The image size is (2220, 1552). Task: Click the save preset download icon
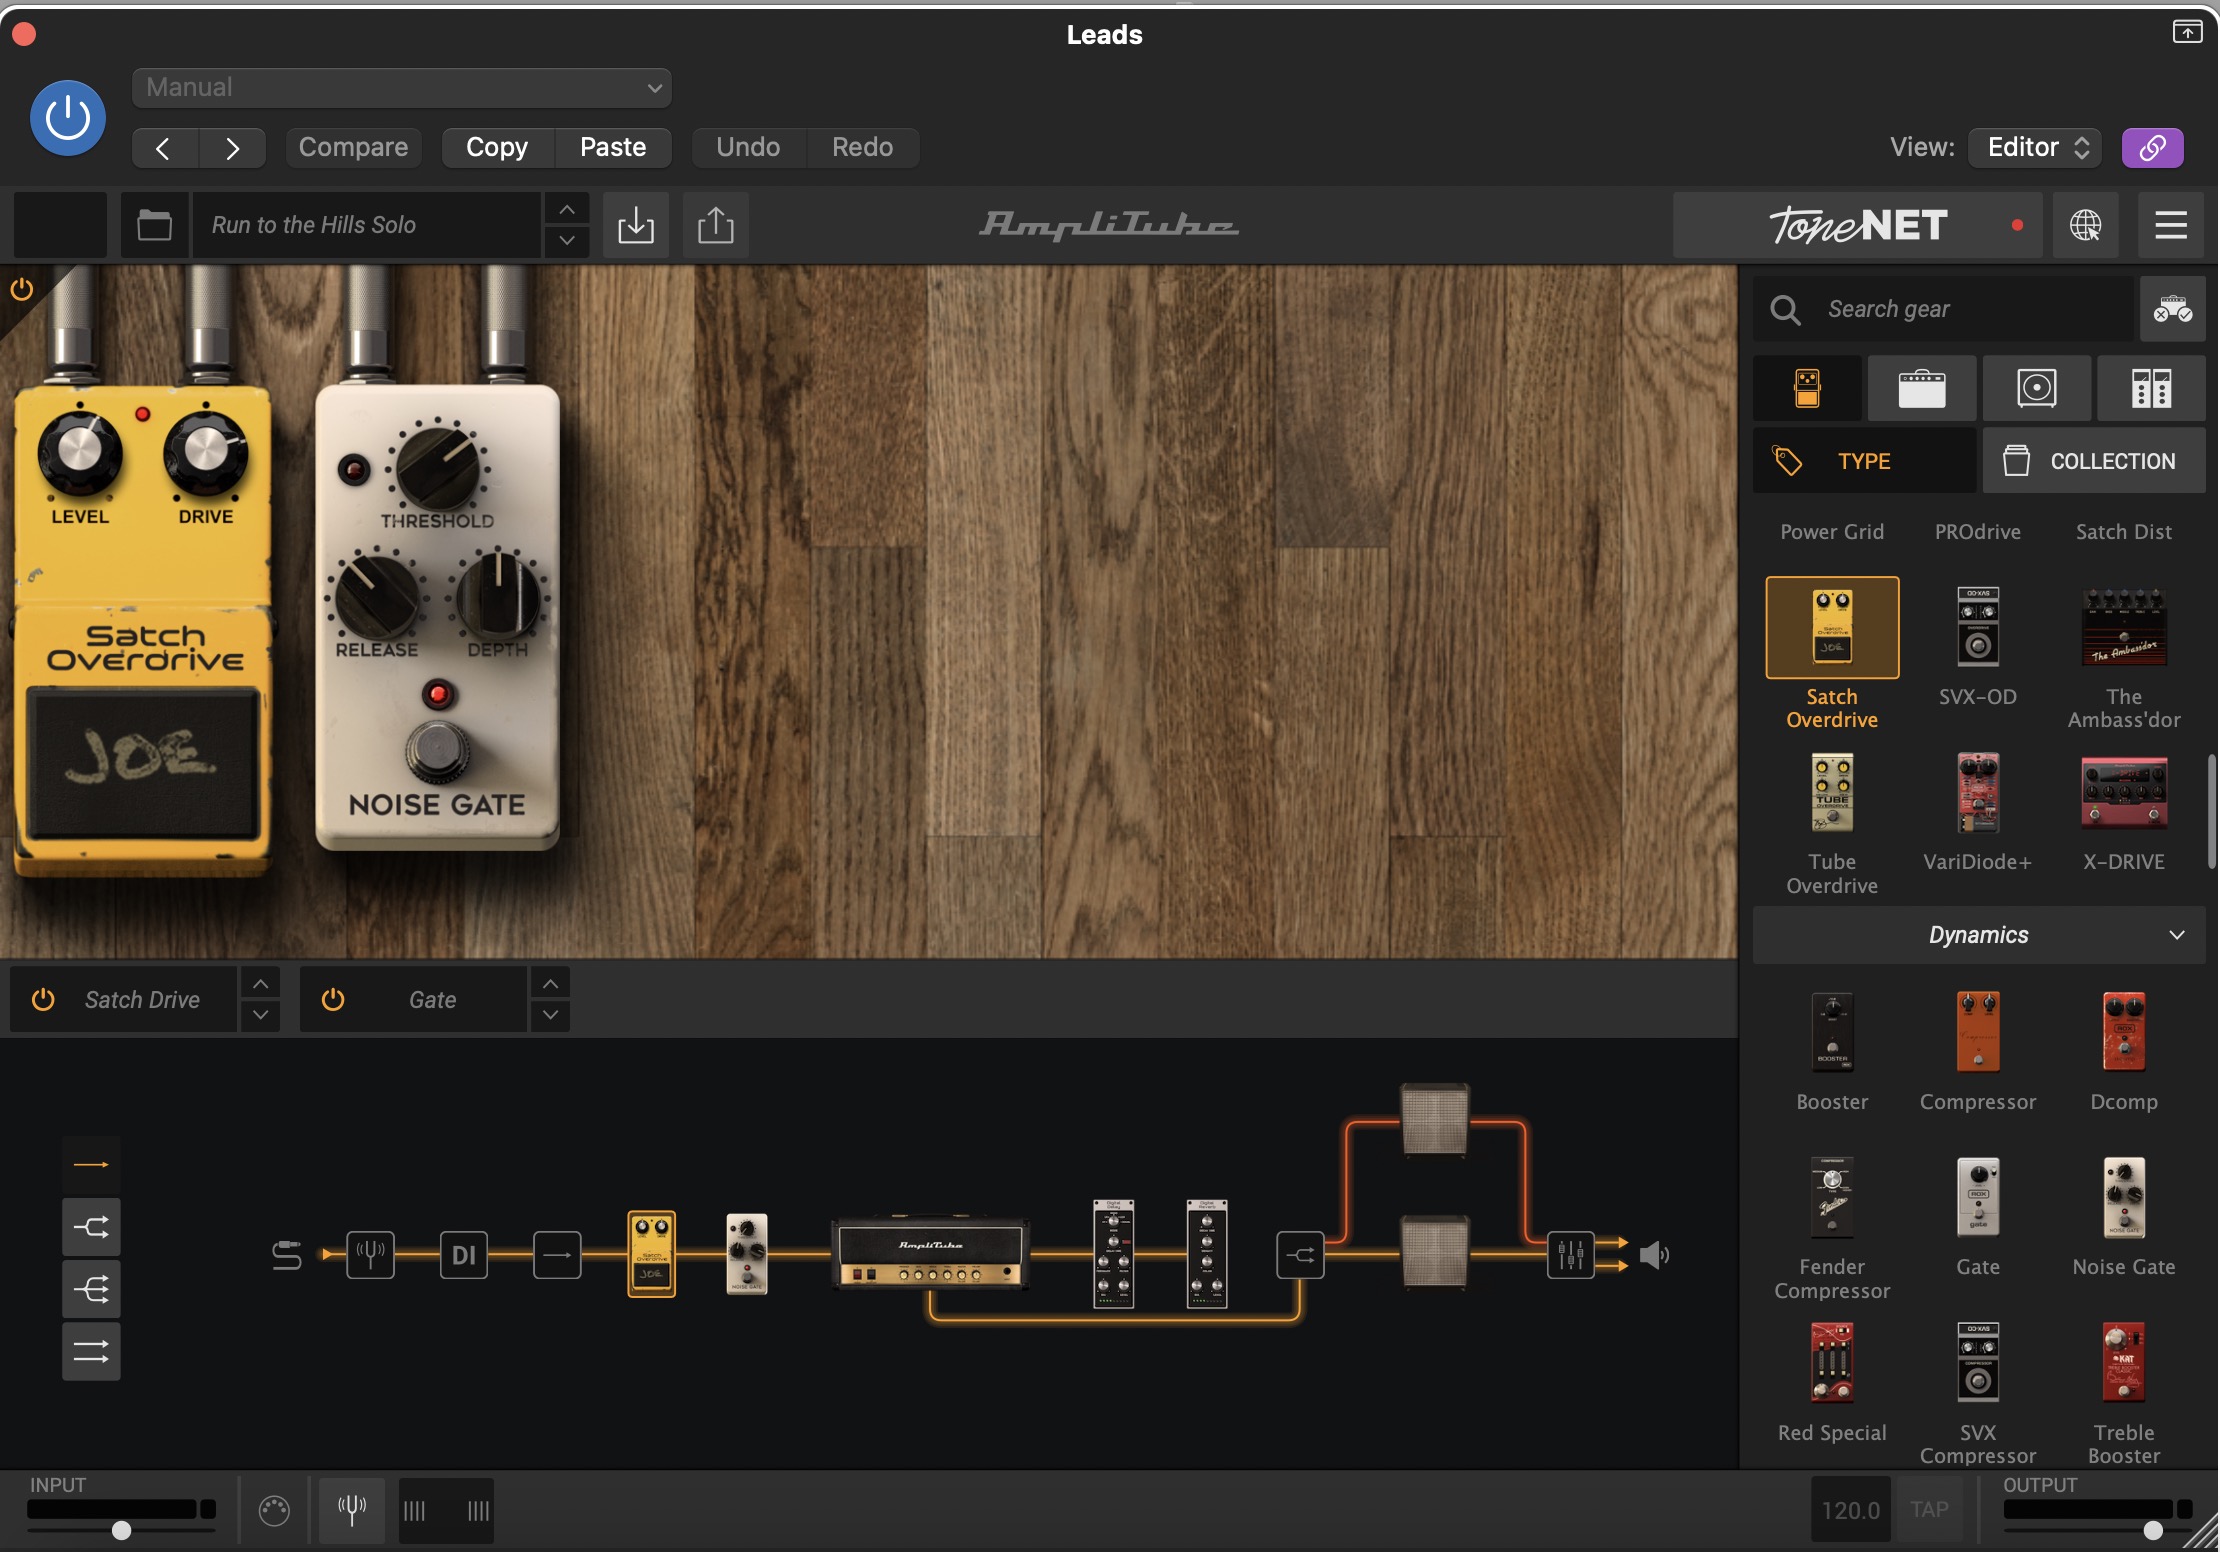tap(636, 225)
